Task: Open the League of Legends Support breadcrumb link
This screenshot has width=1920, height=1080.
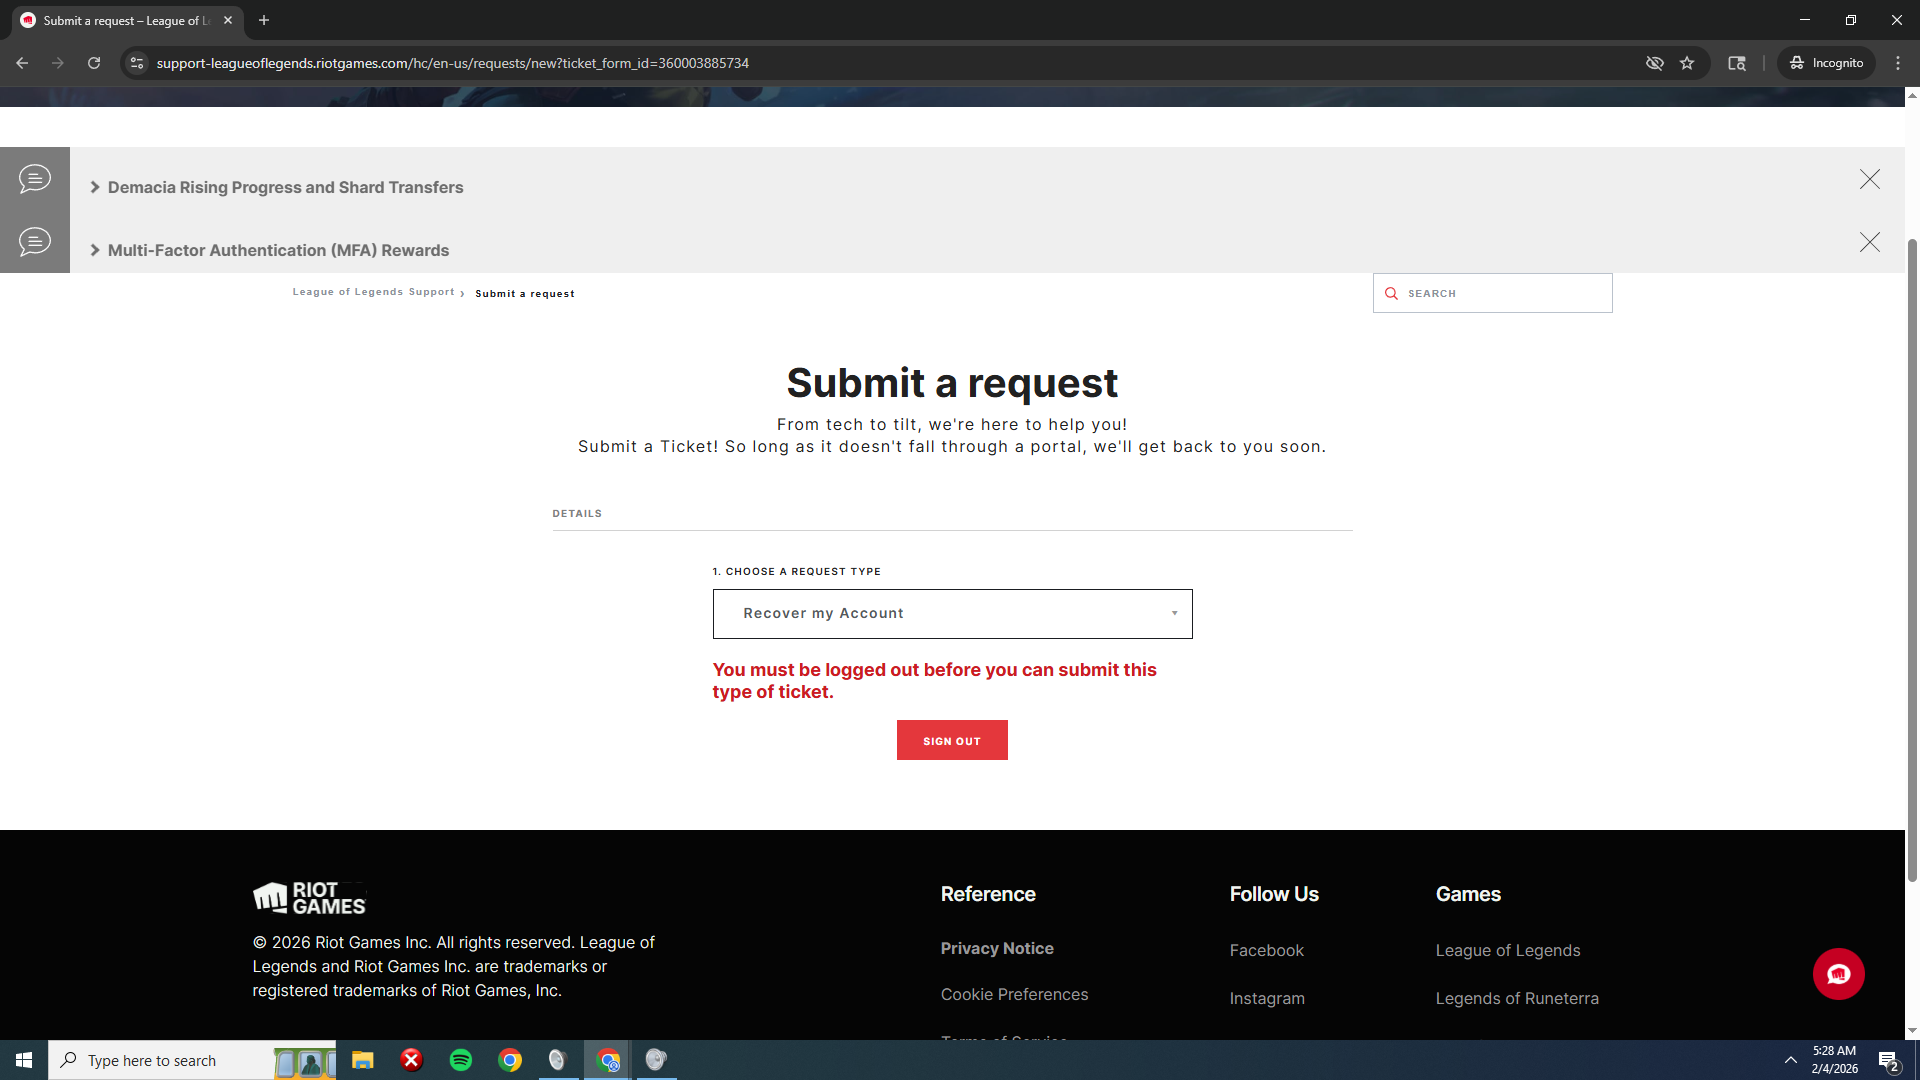Action: (x=373, y=292)
